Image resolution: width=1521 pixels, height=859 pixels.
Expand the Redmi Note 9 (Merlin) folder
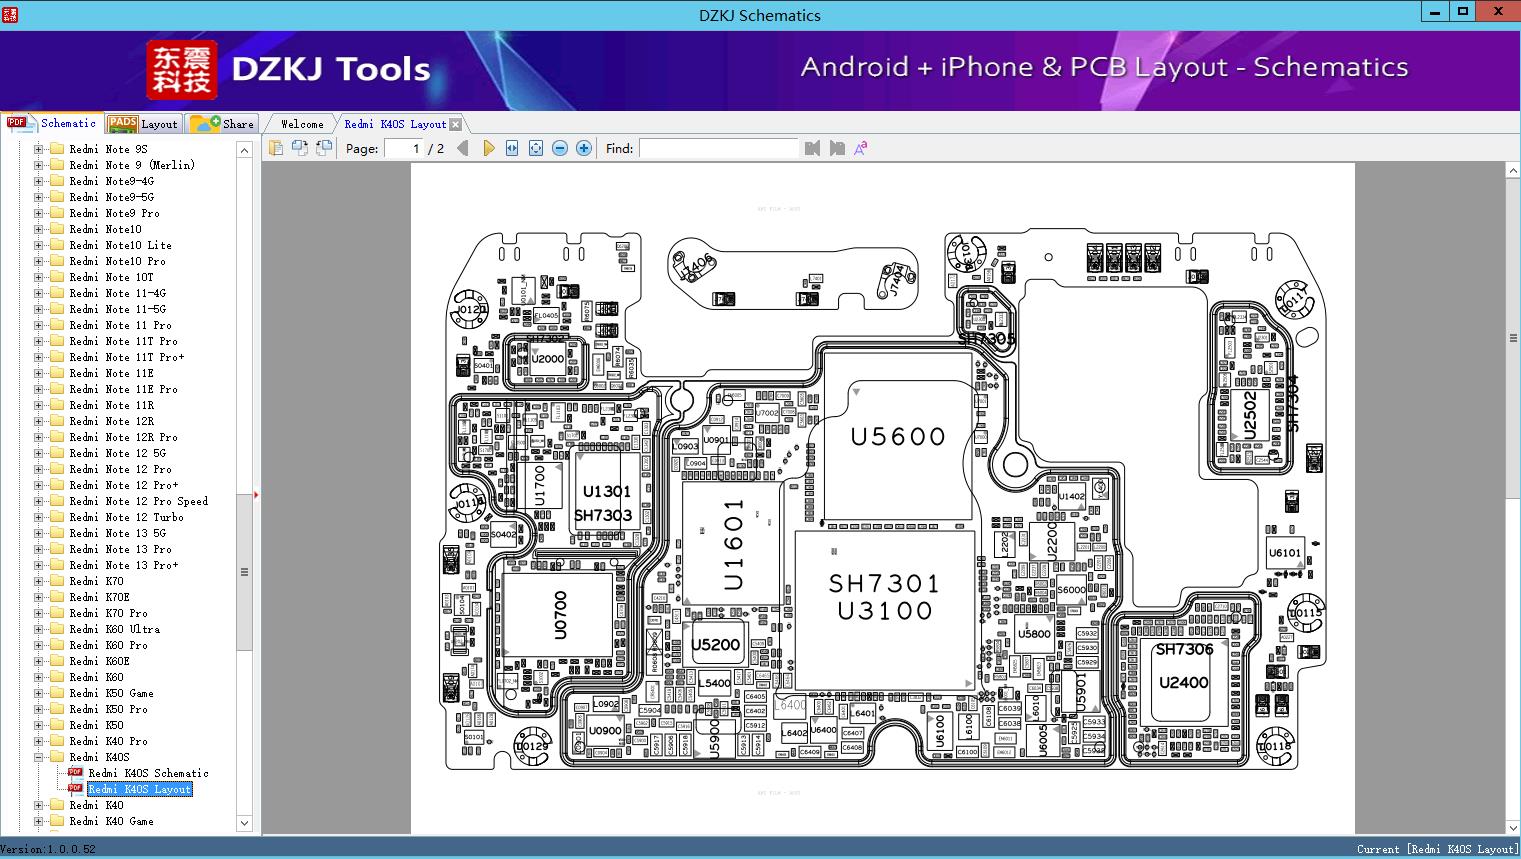(x=38, y=165)
